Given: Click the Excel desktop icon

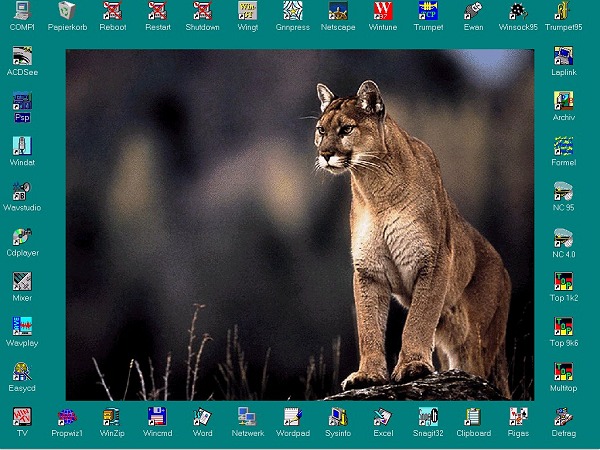Looking at the screenshot, I should point(383,417).
